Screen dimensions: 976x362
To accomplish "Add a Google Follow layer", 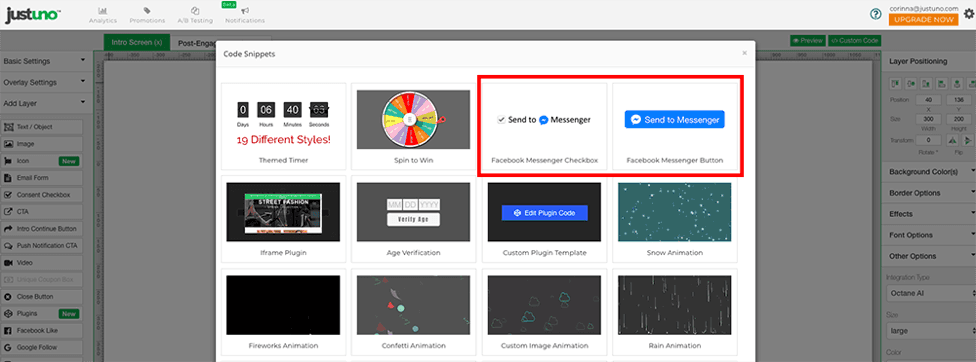I will pos(42,347).
